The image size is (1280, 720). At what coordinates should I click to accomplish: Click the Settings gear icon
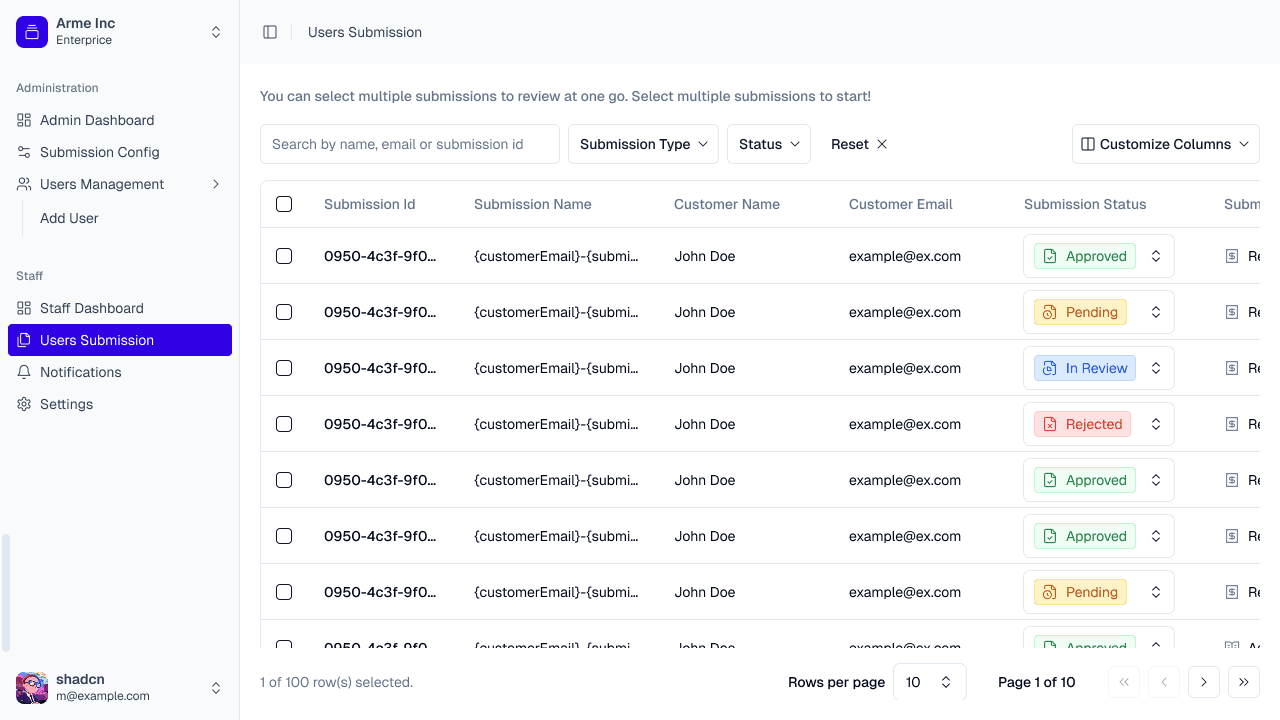[x=22, y=404]
